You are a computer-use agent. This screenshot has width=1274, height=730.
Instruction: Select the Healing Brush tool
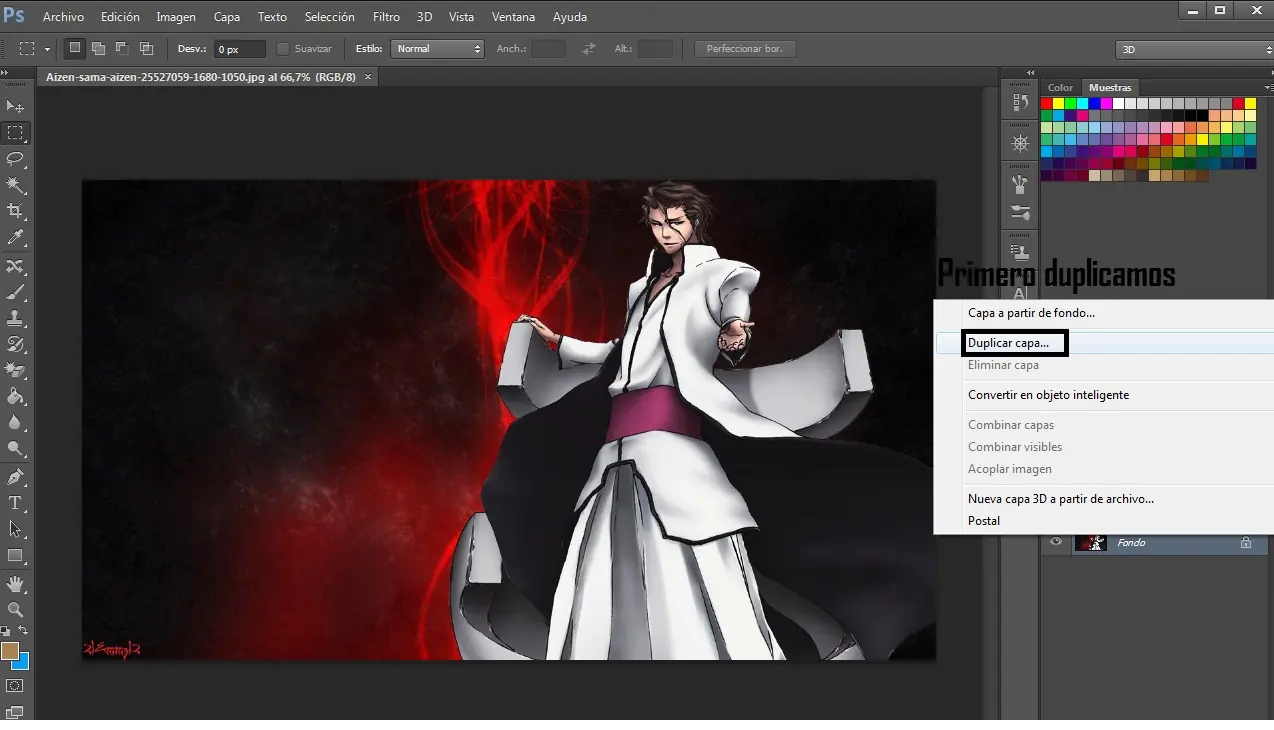pyautogui.click(x=15, y=267)
